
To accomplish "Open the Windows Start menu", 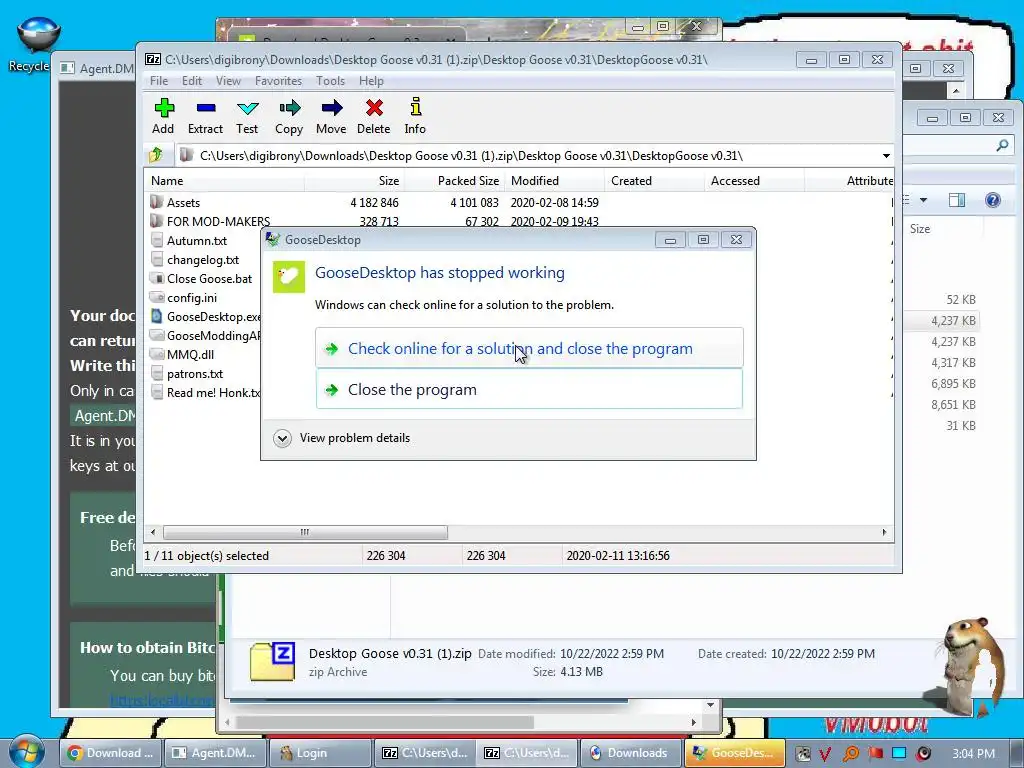I will pyautogui.click(x=25, y=752).
